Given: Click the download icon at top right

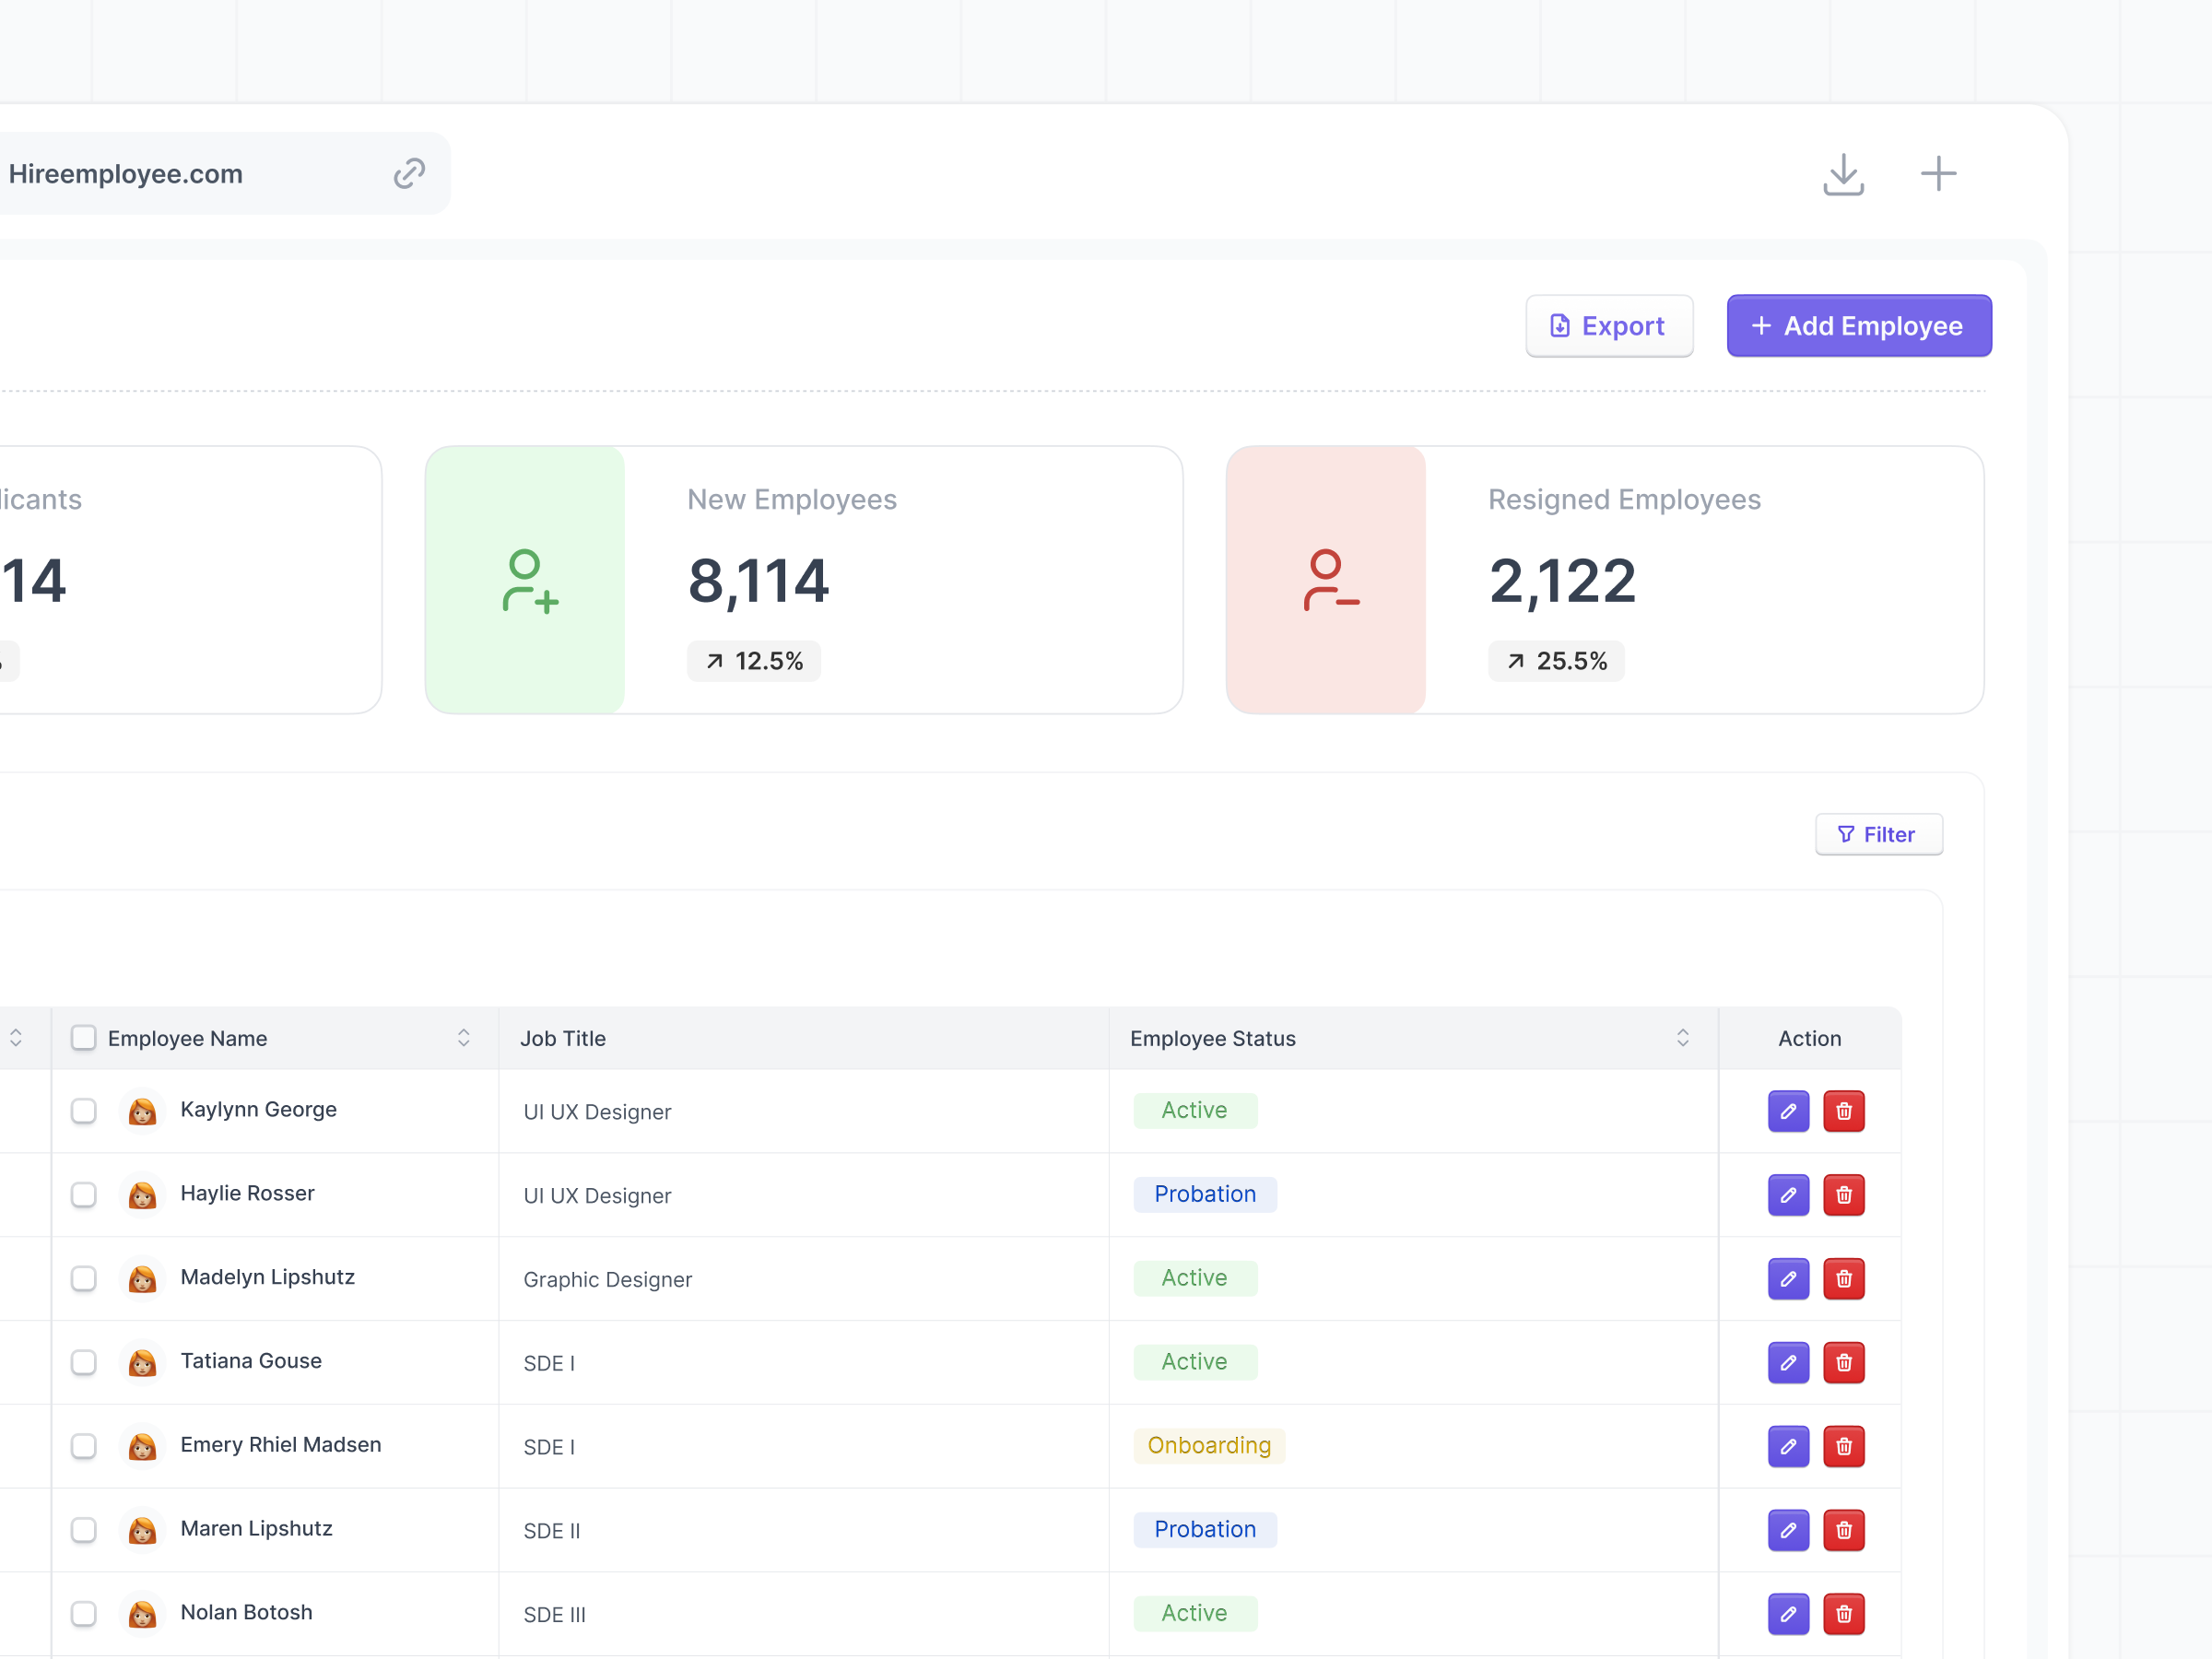Looking at the screenshot, I should pyautogui.click(x=1844, y=174).
